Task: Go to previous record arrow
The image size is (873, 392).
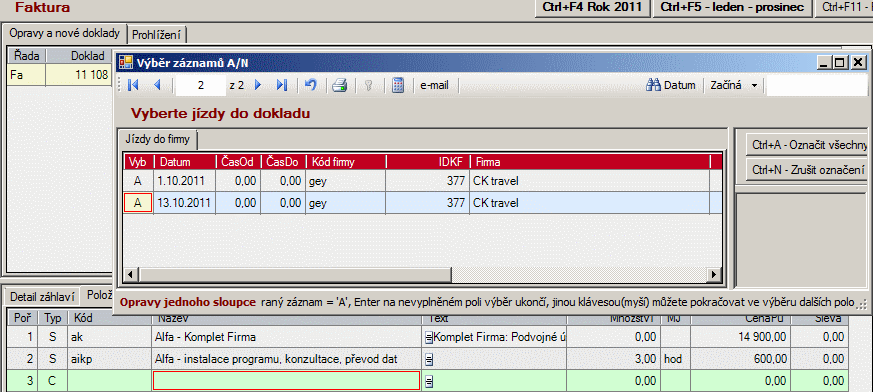Action: (157, 85)
